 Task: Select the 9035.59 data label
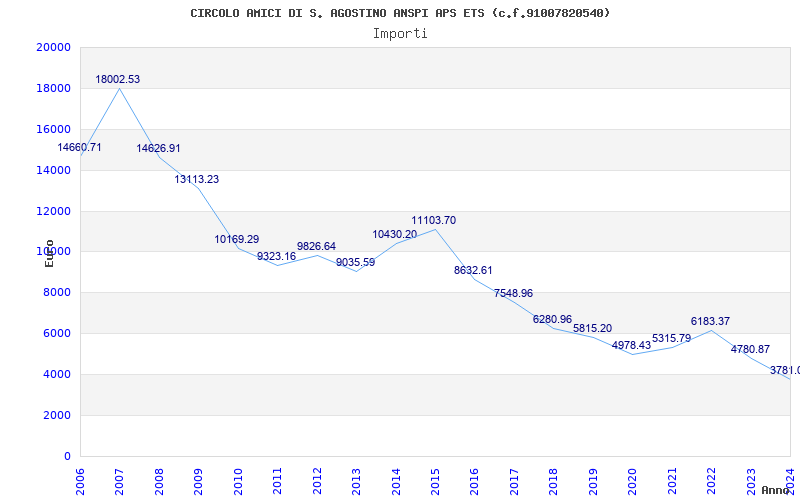355,263
